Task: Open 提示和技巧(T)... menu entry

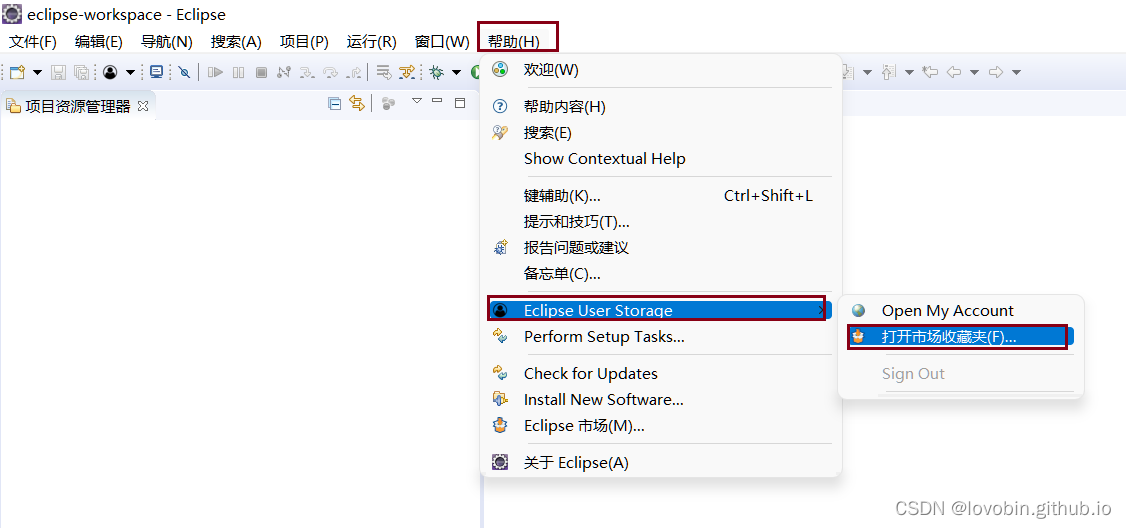Action: (661, 221)
